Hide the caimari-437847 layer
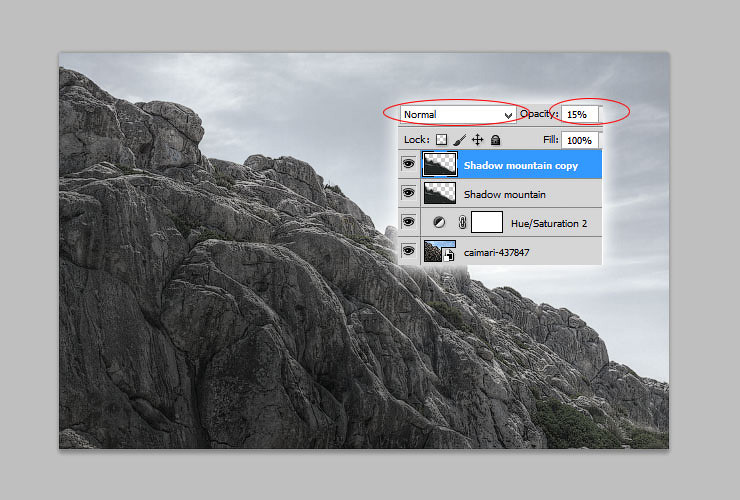This screenshot has width=740, height=500. (409, 250)
